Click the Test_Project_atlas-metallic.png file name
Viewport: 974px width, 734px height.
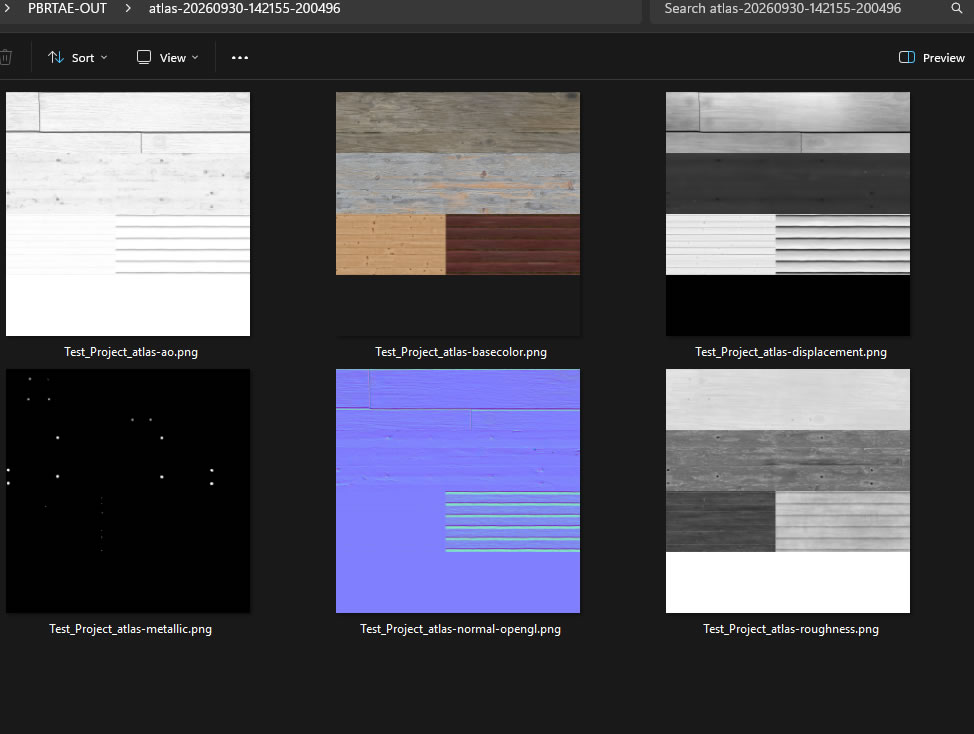pos(130,629)
